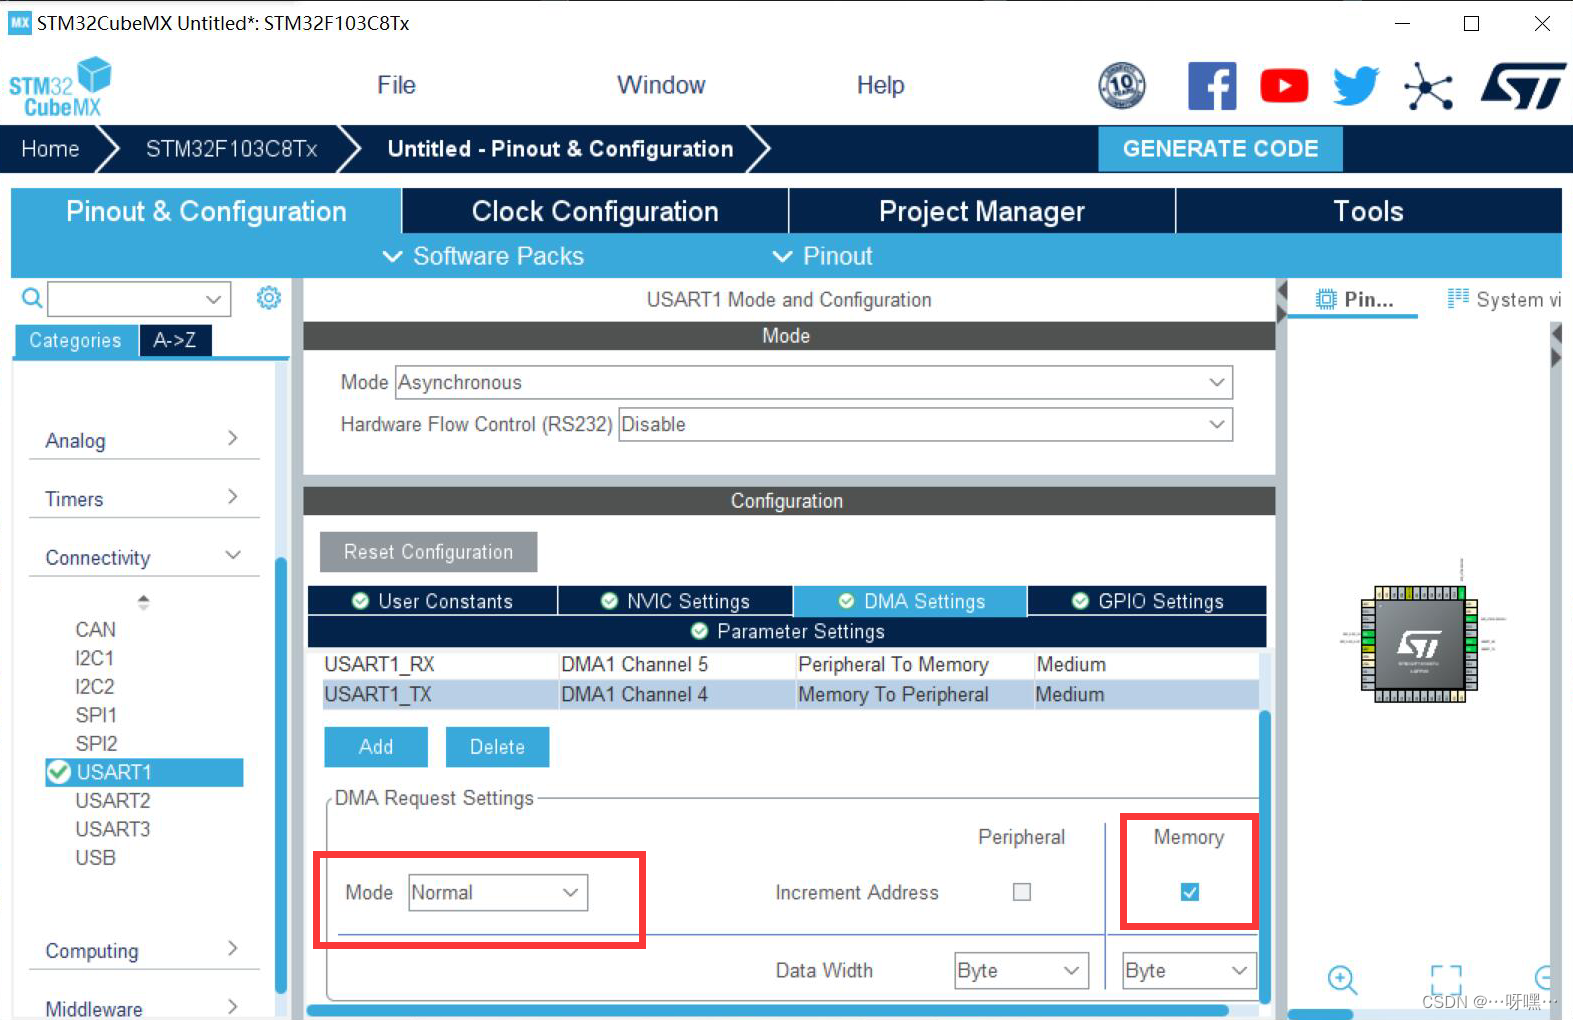
Task: Switch to A->Z sidebar view
Action: [175, 341]
